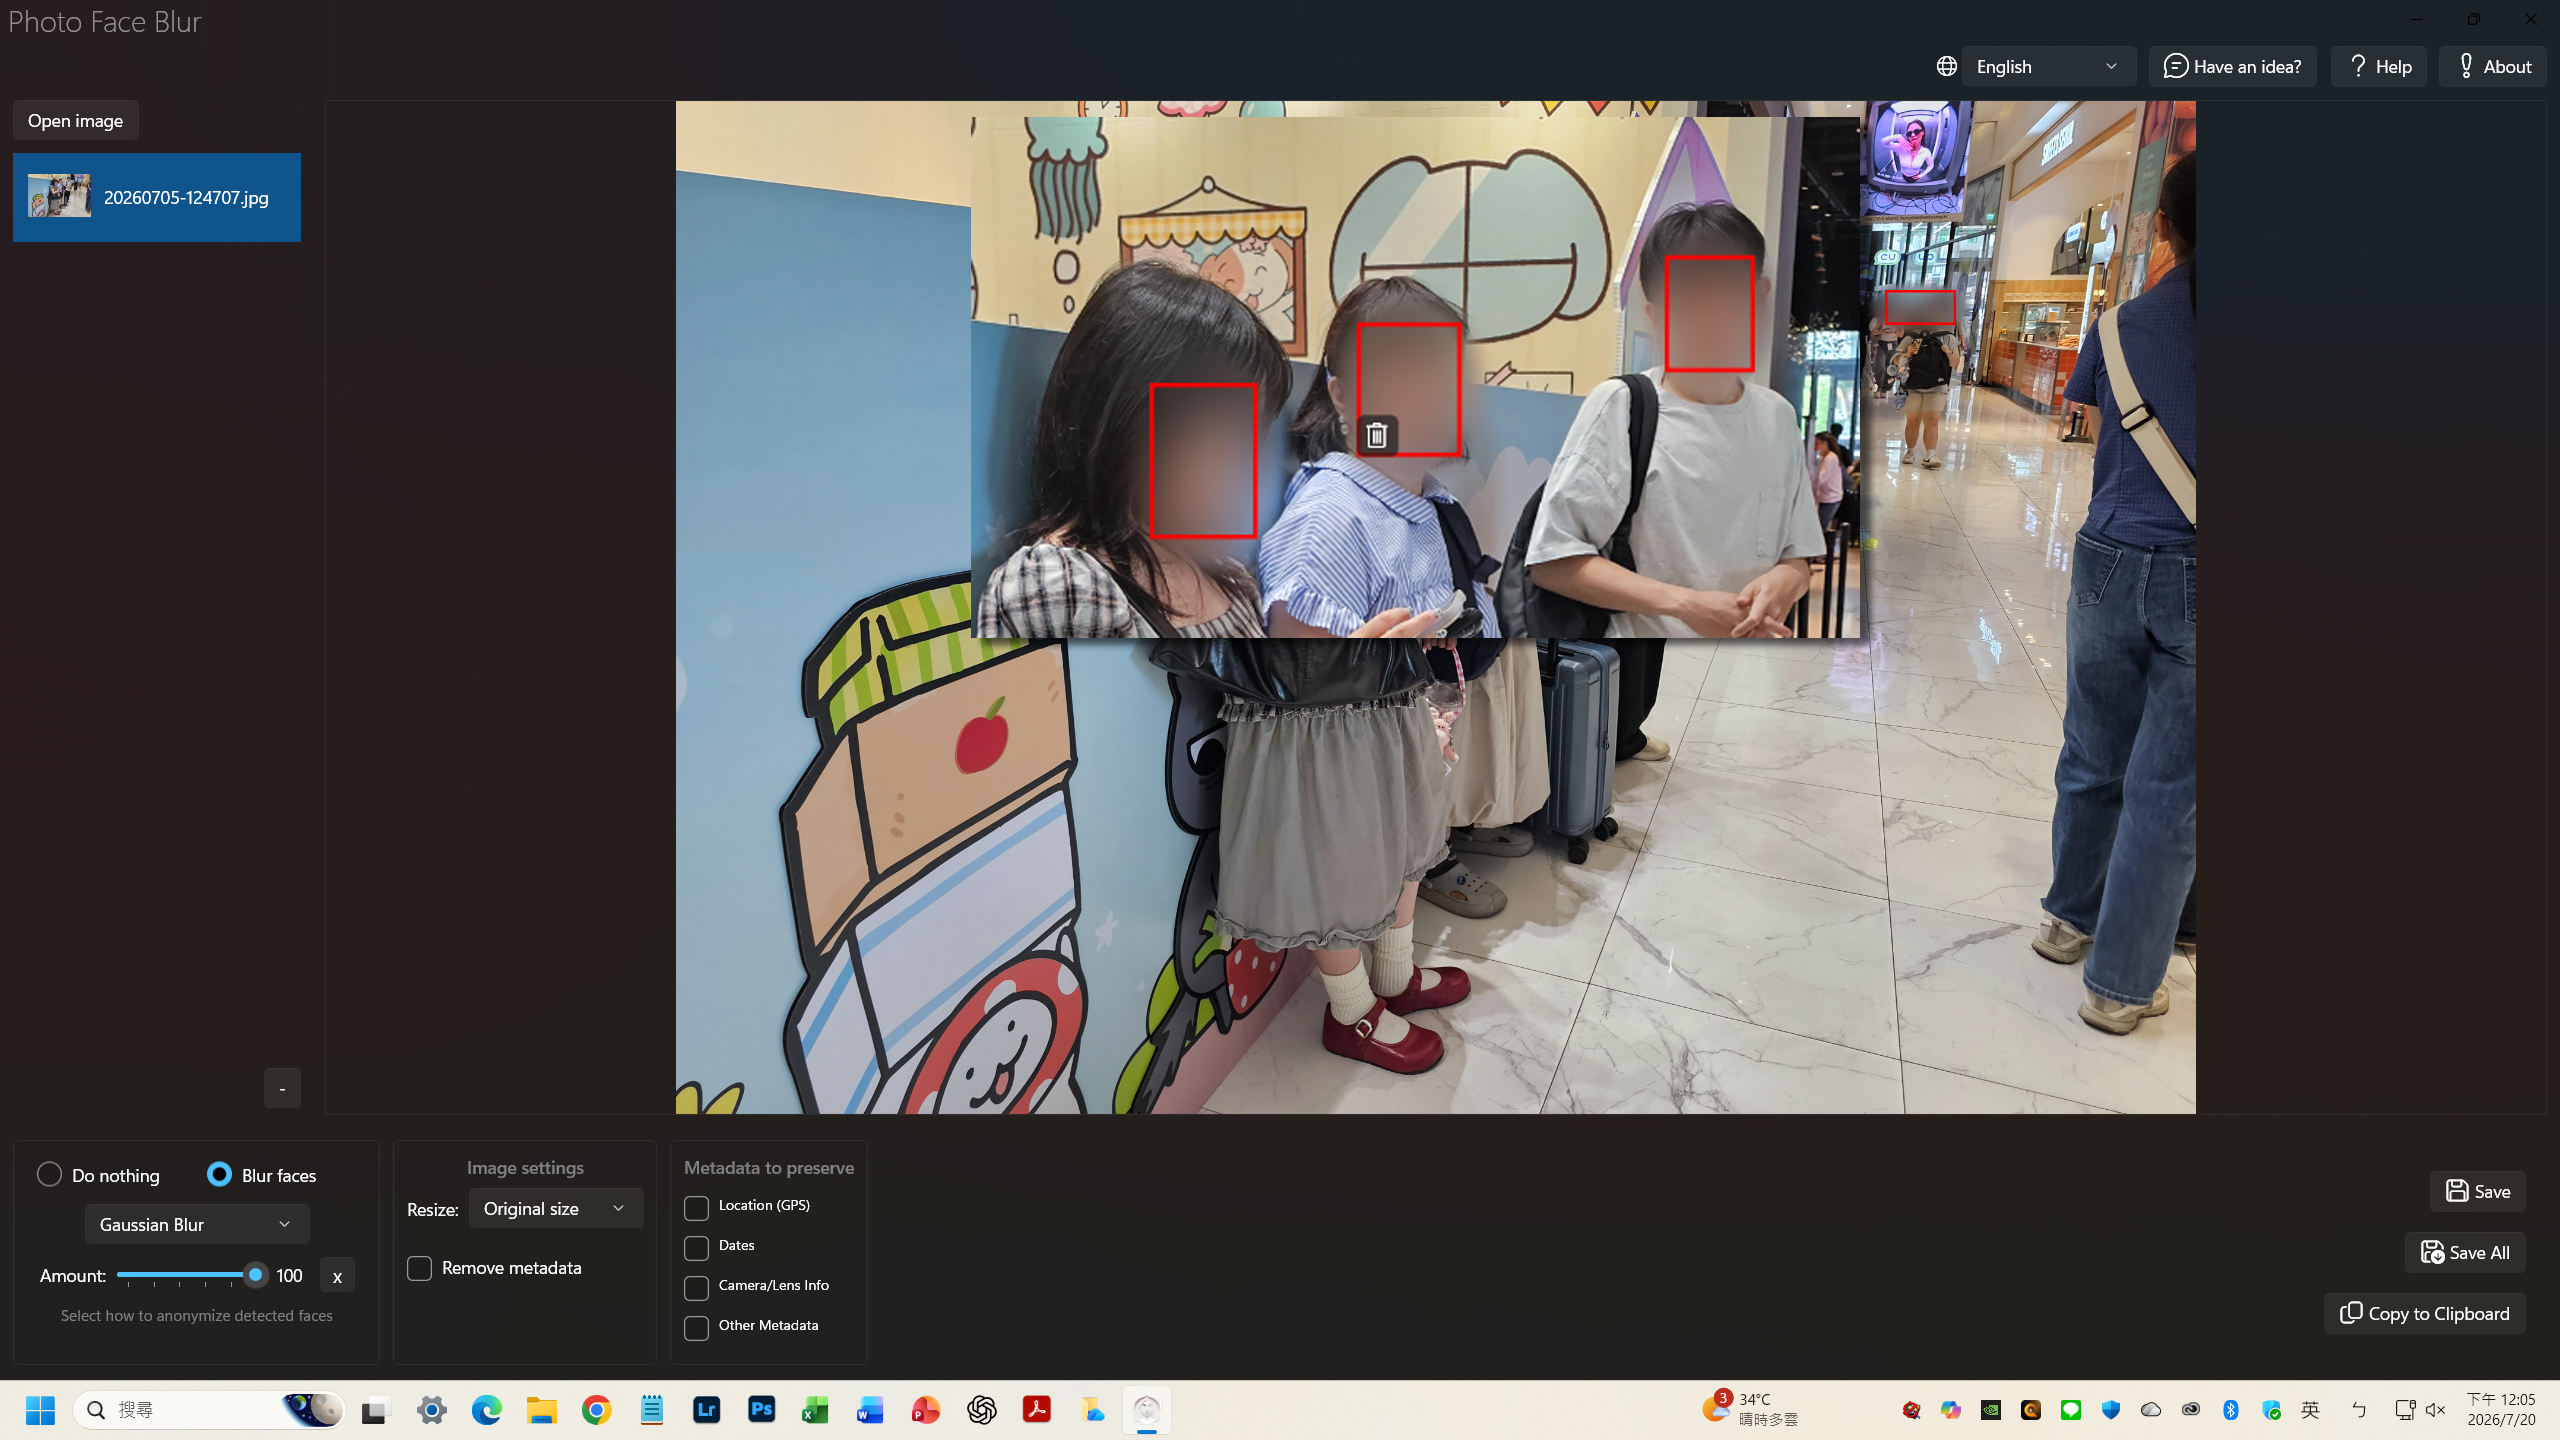Open Photoshop from the taskbar
2560x1440 pixels.
coord(761,1410)
